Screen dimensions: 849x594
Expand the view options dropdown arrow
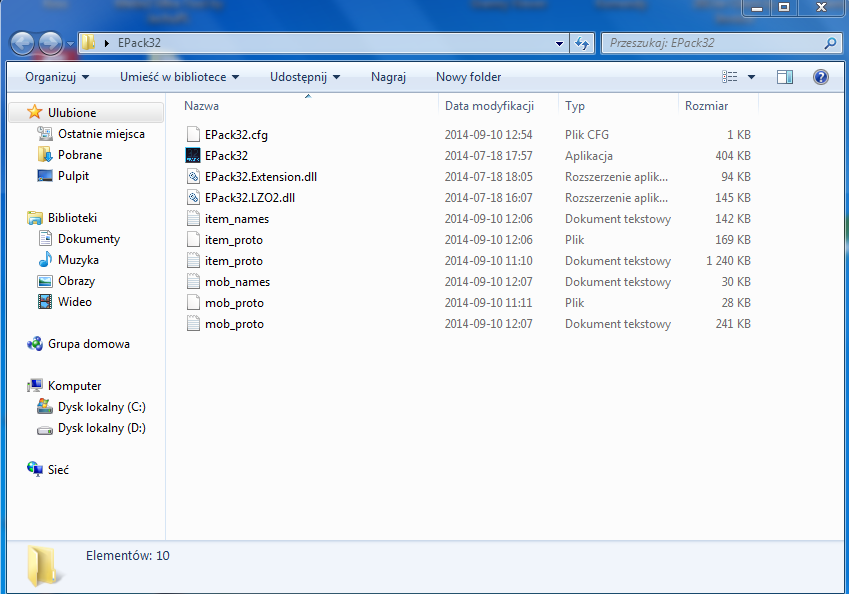coord(751,77)
